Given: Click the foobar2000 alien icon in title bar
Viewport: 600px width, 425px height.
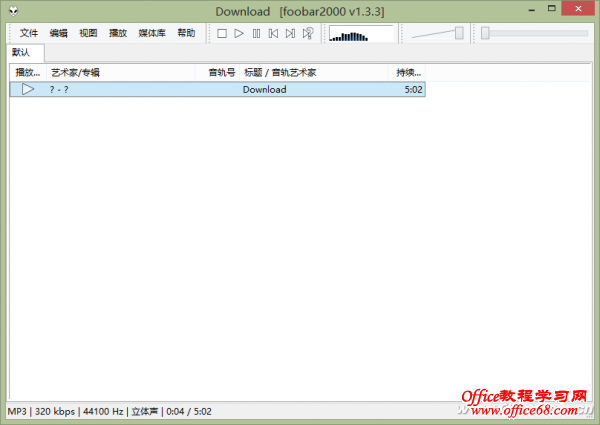Looking at the screenshot, I should (14, 11).
